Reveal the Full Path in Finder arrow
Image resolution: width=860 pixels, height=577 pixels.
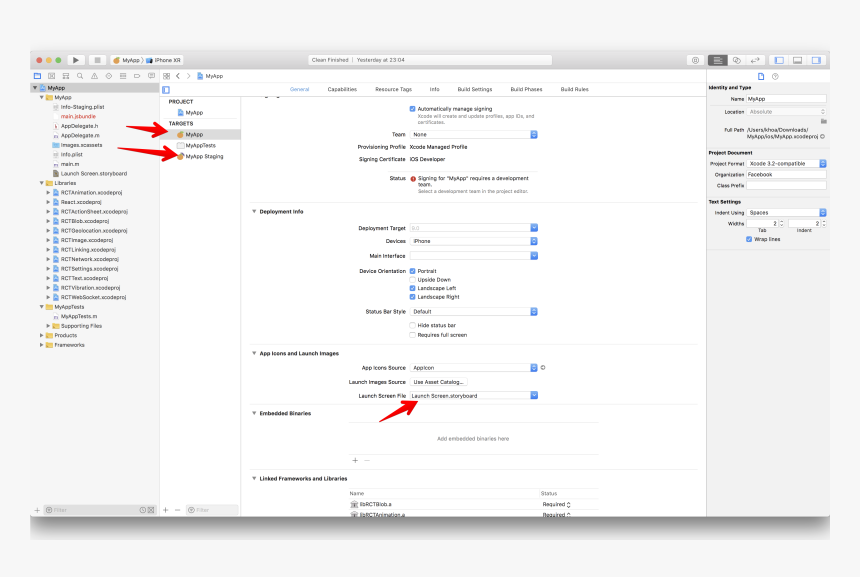[822, 137]
